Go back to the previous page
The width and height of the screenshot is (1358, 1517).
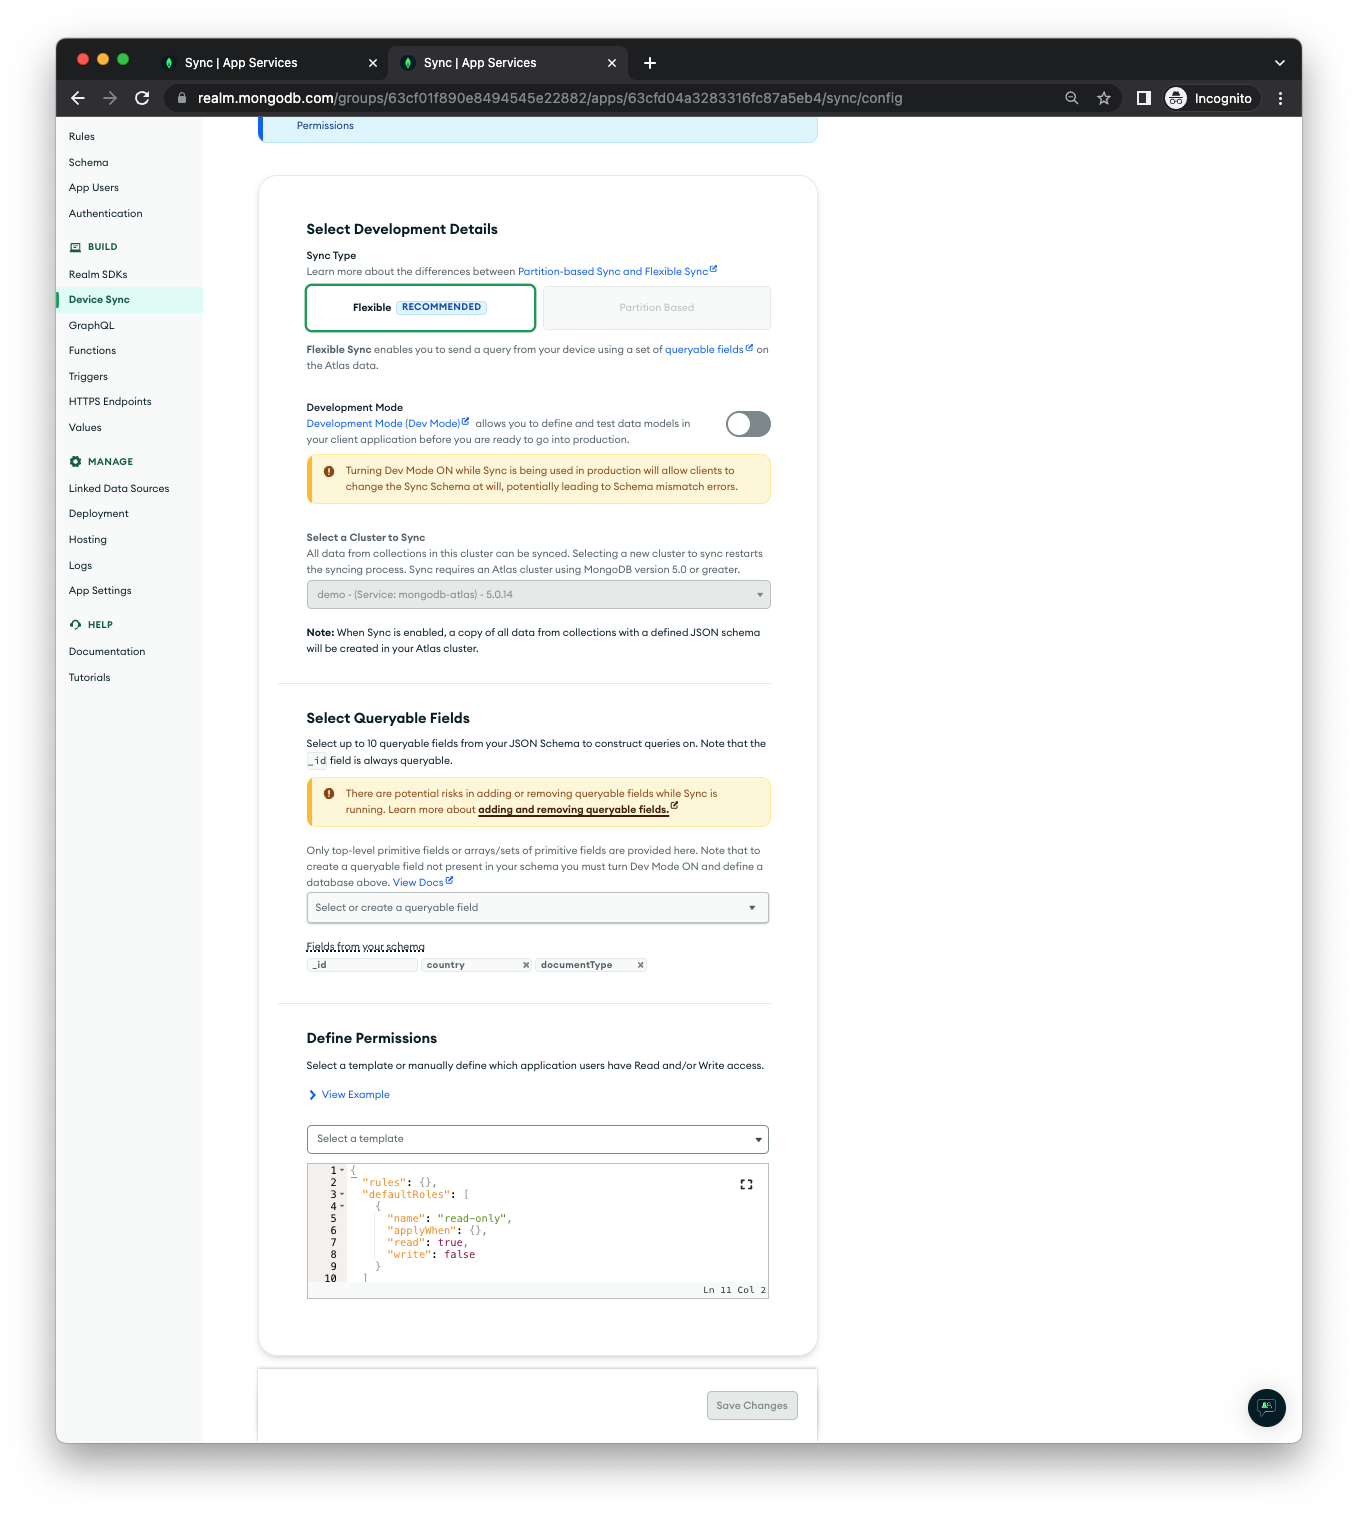[x=78, y=98]
